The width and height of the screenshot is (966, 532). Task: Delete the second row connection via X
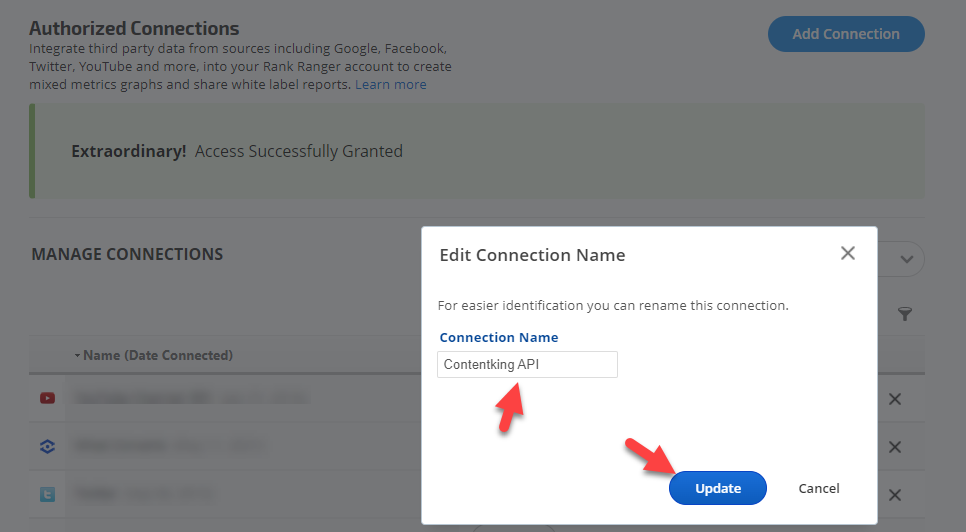(895, 447)
